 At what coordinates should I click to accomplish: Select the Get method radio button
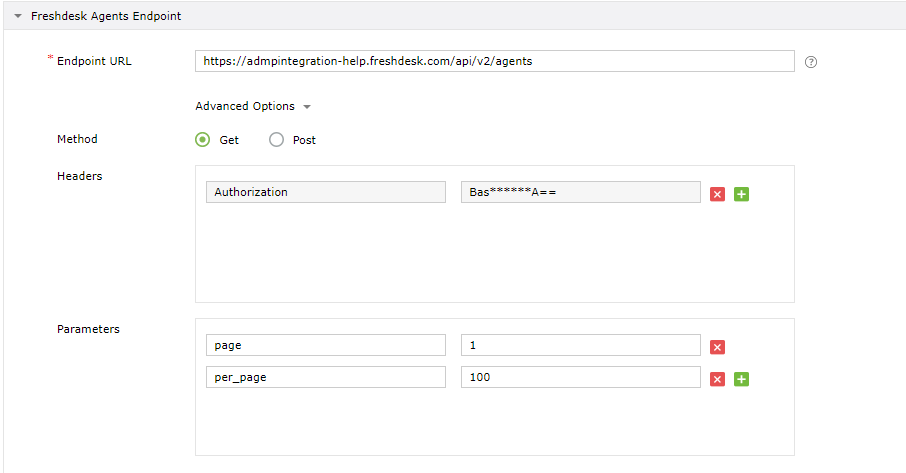[x=203, y=140]
